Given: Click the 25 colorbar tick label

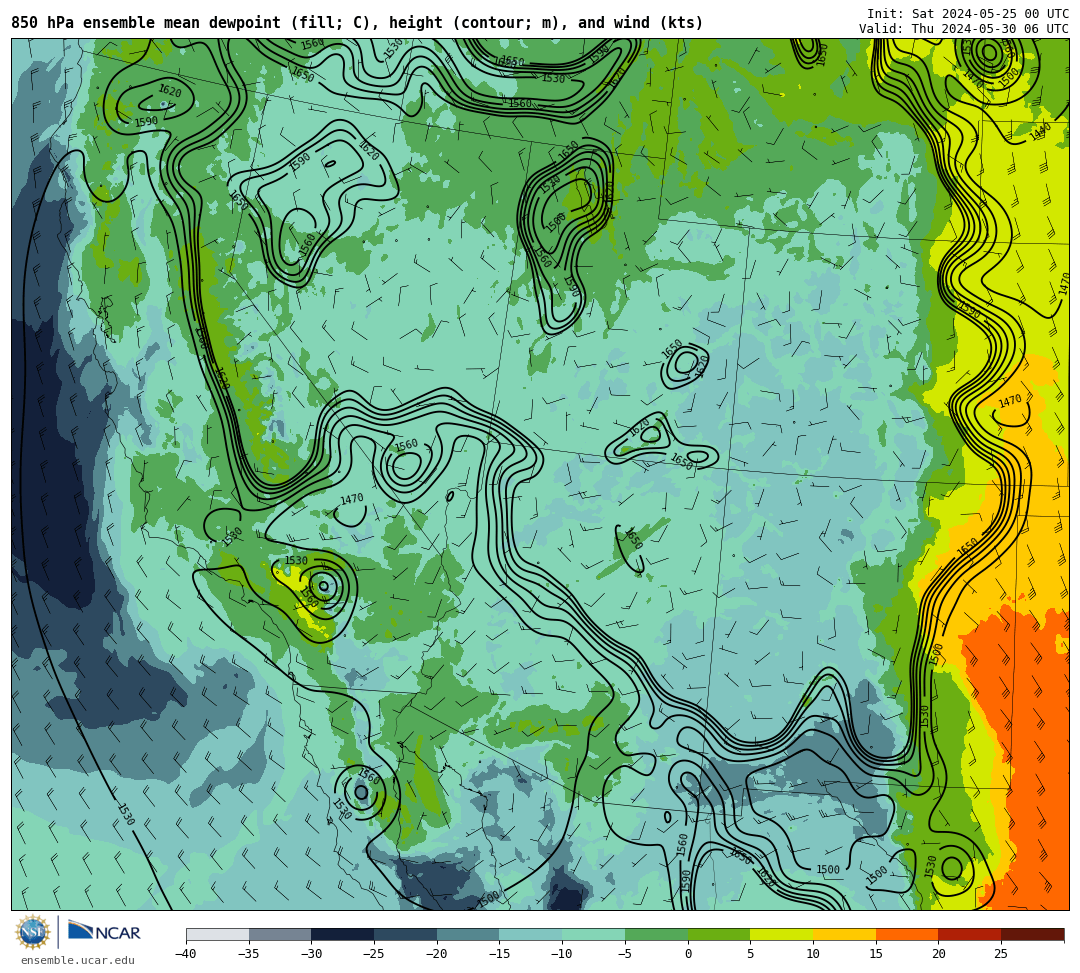Looking at the screenshot, I should (x=1001, y=954).
